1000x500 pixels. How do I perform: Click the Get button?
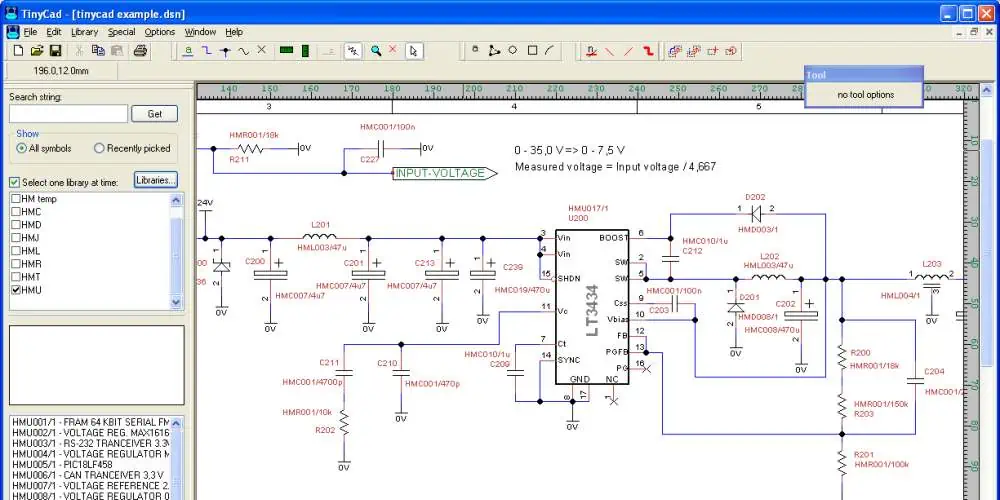click(155, 114)
